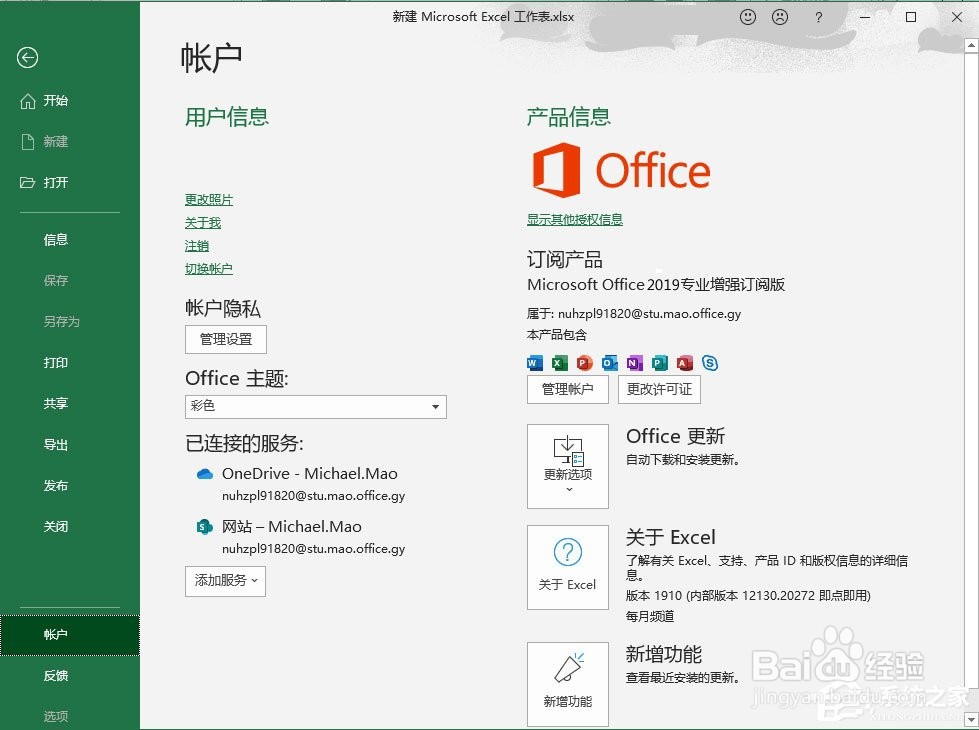Click the 更改许可证 button
This screenshot has width=979, height=730.
click(x=659, y=389)
